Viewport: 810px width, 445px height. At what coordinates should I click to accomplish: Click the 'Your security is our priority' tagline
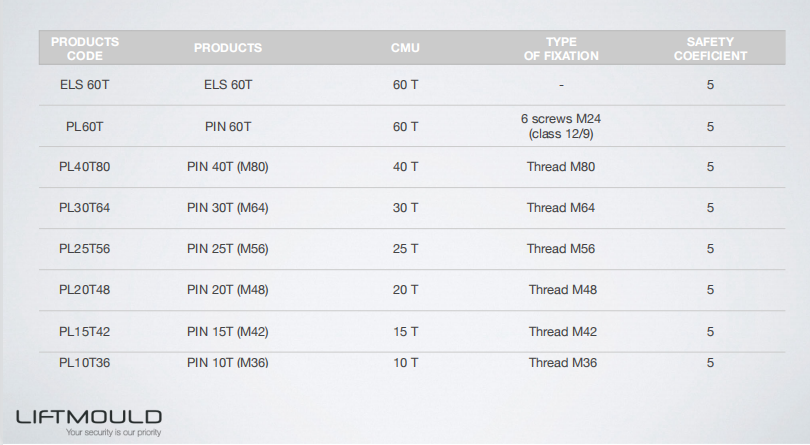pyautogui.click(x=113, y=433)
